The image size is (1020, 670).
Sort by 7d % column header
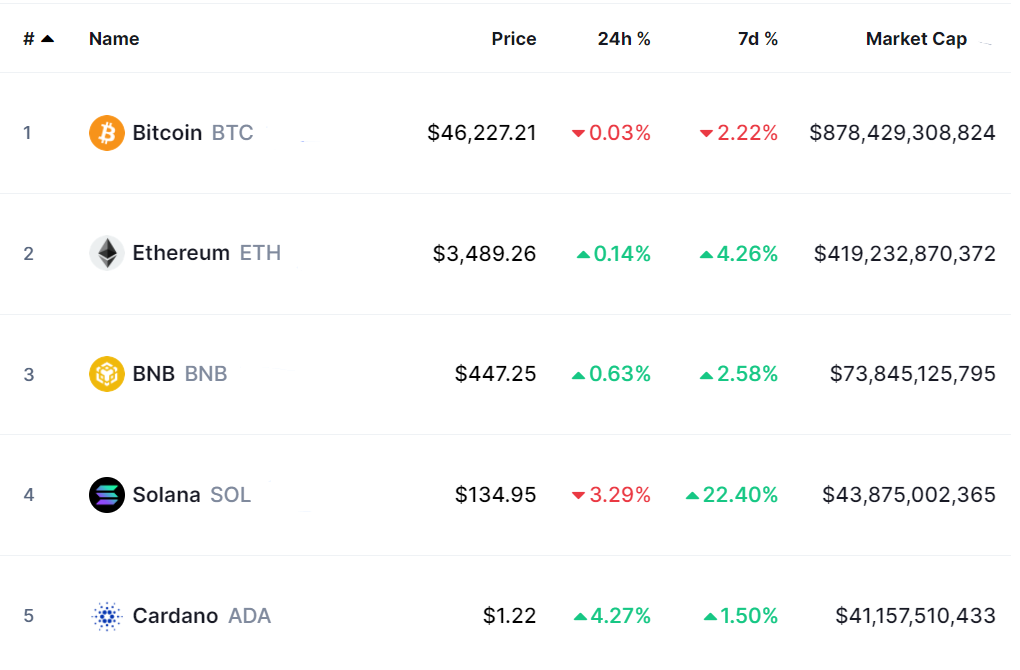[x=757, y=39]
